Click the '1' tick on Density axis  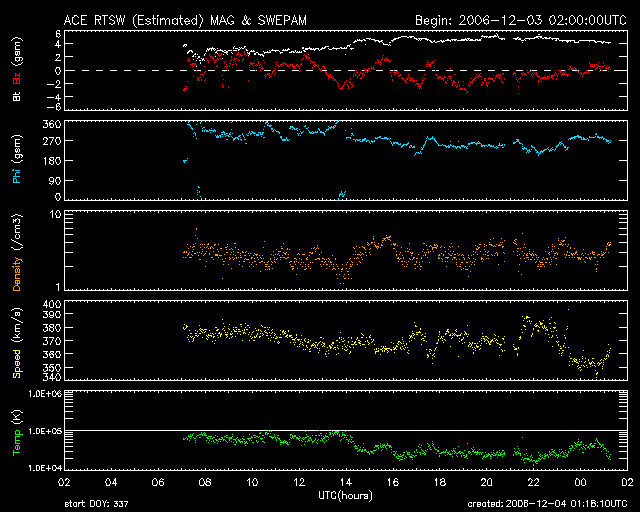pos(58,287)
